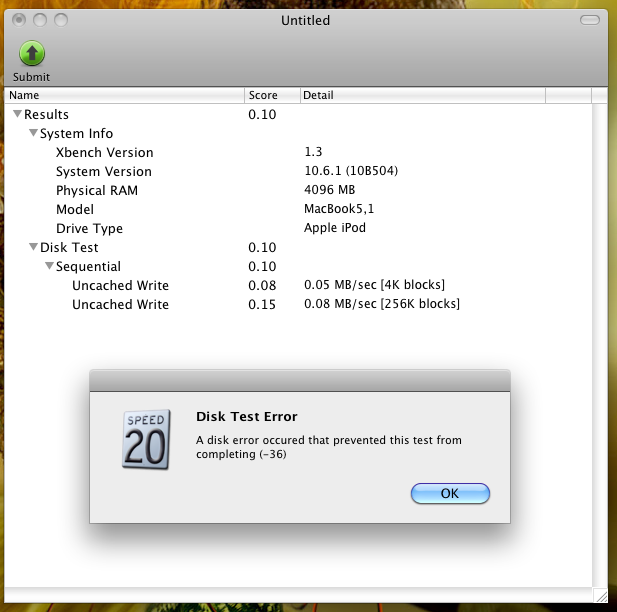This screenshot has height=612, width=617.
Task: Click the green Submit arrow icon
Action: pos(32,53)
